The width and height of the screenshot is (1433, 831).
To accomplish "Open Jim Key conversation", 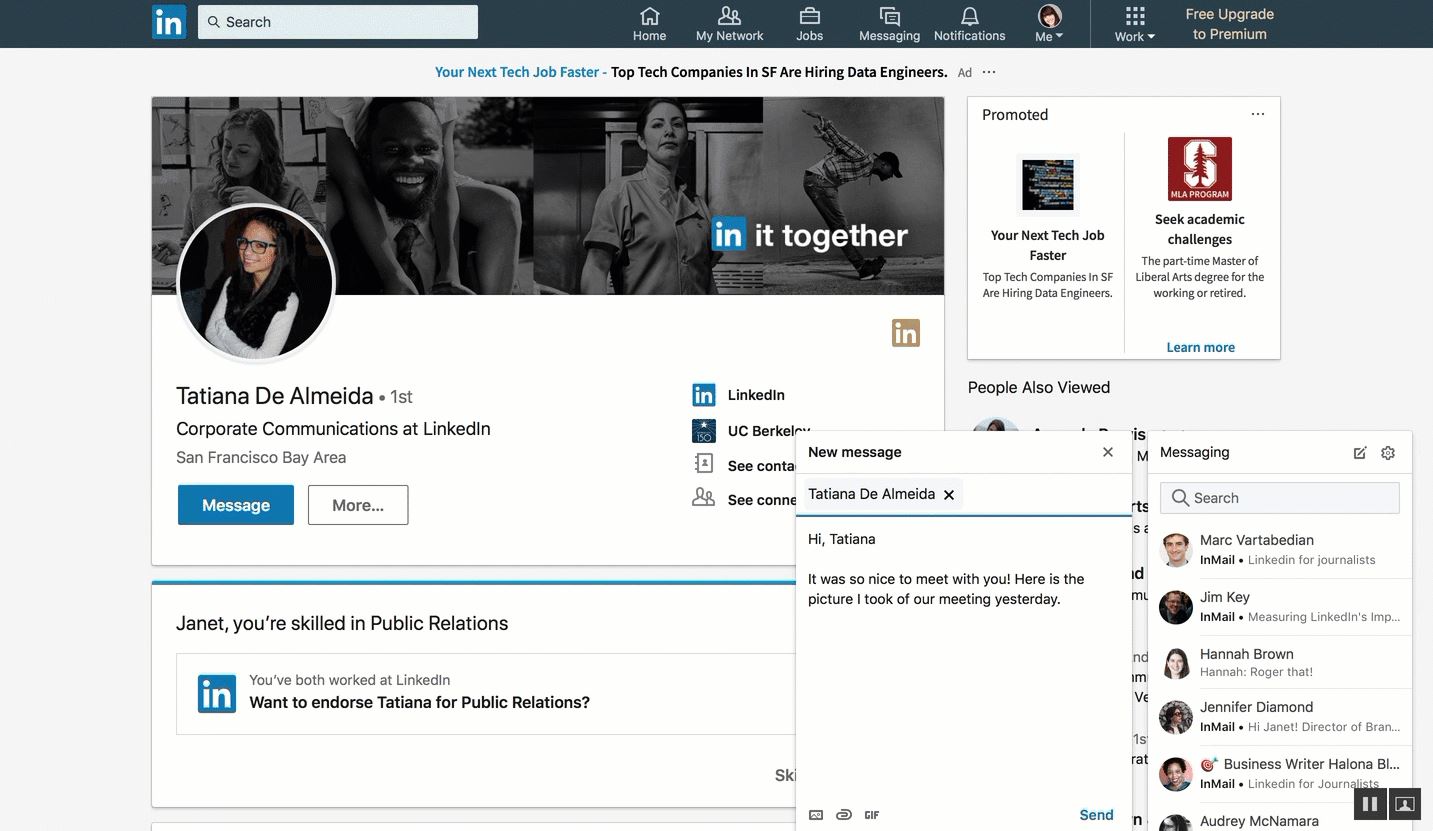I will pos(1280,607).
